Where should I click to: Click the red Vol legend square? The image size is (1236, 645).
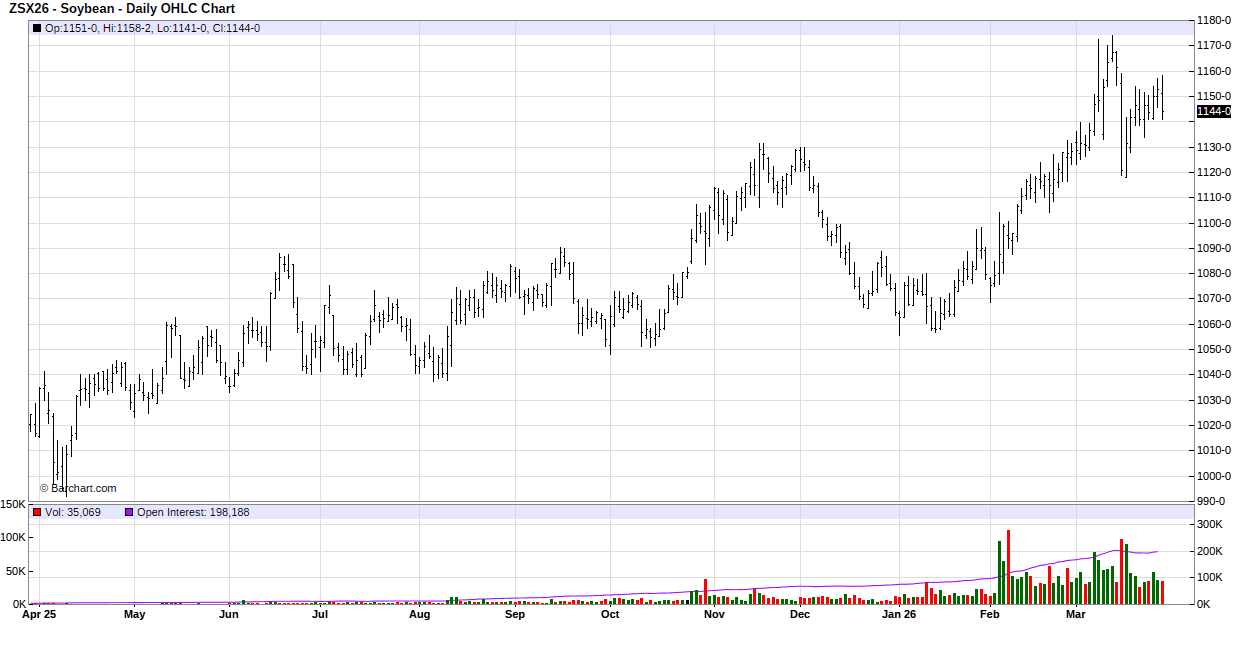coord(38,512)
